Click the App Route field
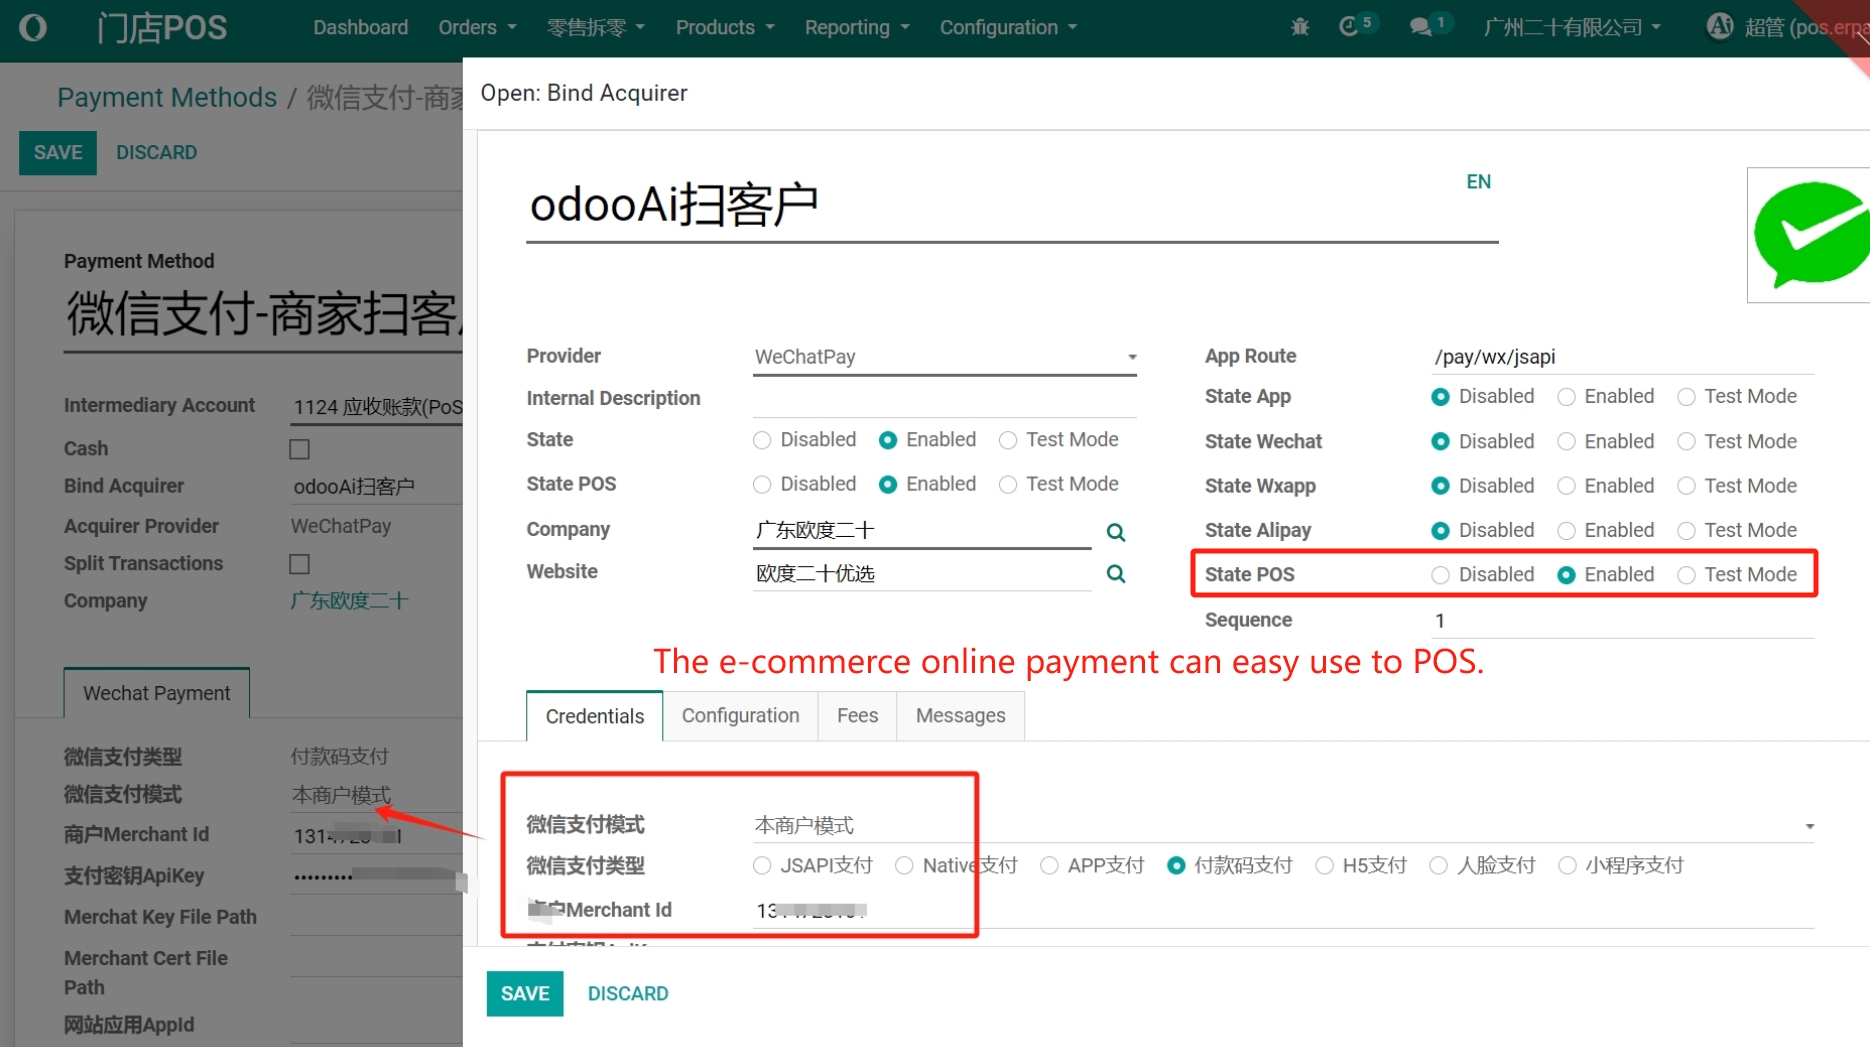The height and width of the screenshot is (1047, 1870). click(x=1622, y=357)
